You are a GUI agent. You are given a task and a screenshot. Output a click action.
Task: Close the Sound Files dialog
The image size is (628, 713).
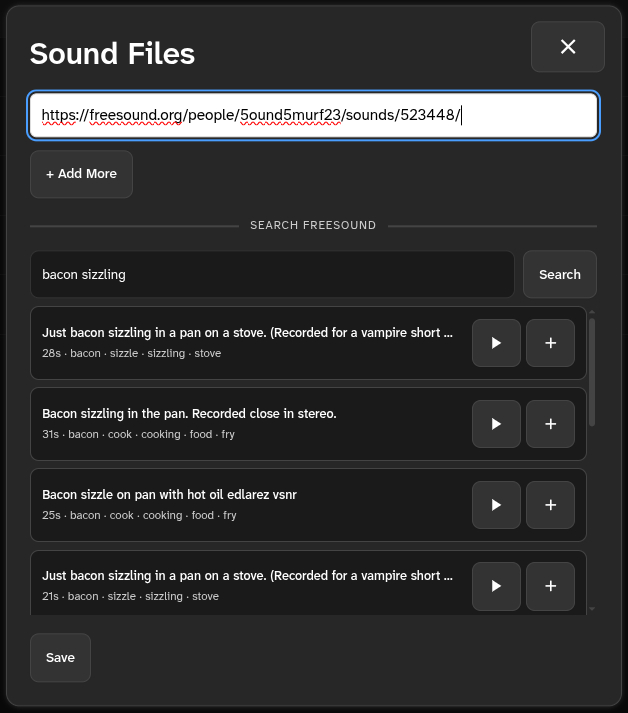point(568,47)
